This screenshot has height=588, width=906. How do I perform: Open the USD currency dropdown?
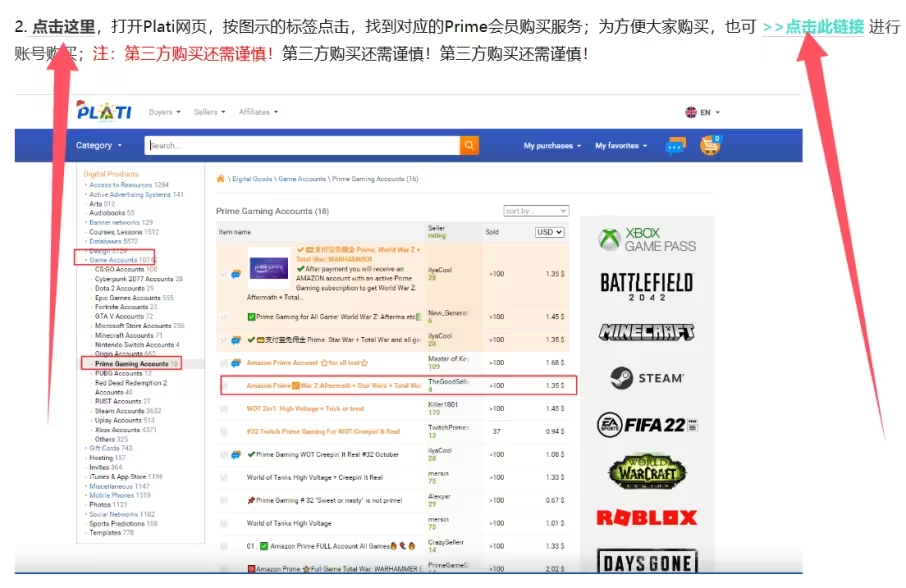pyautogui.click(x=549, y=232)
